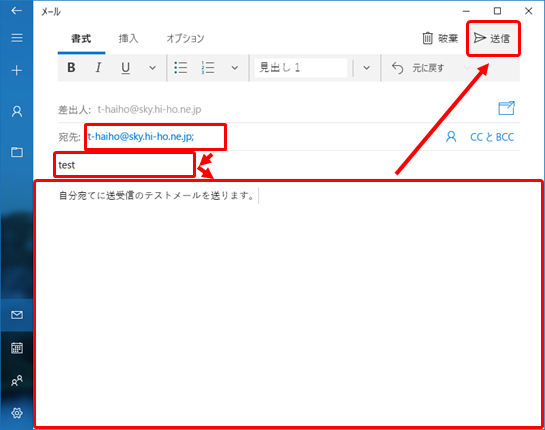The image size is (545, 430).
Task: Expand paragraph formatting options chevron
Action: pyautogui.click(x=235, y=68)
